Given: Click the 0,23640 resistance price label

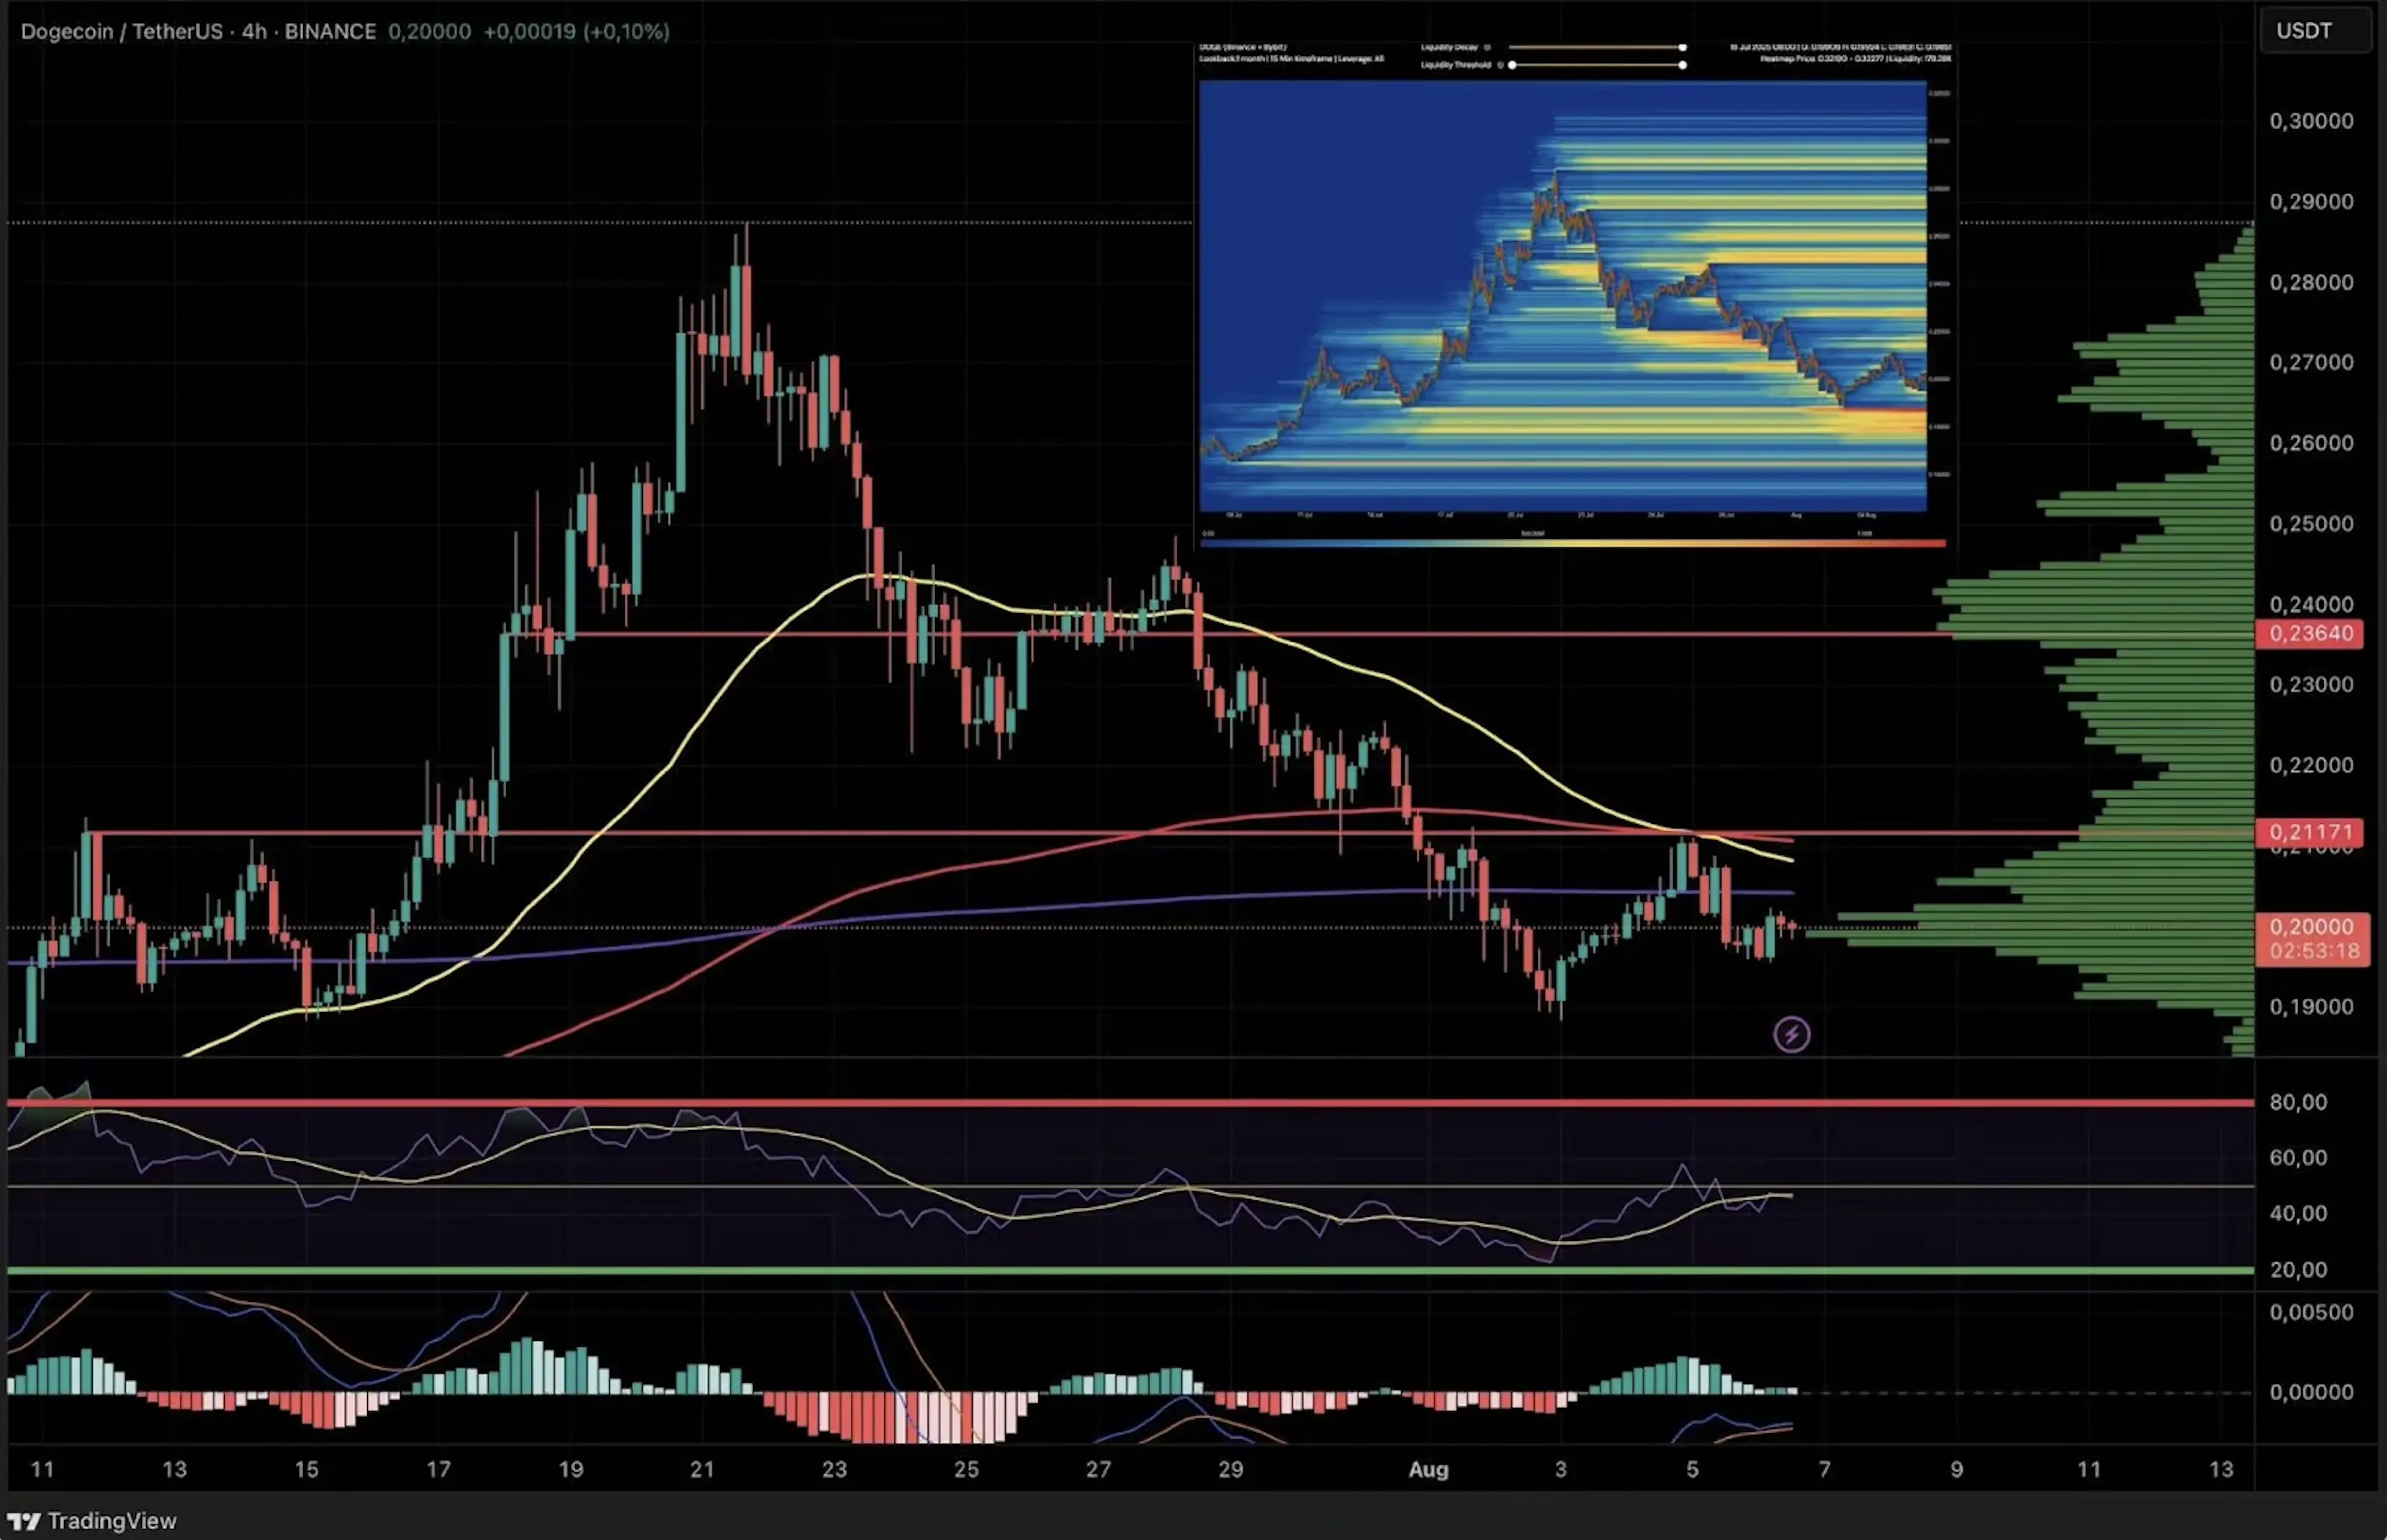Looking at the screenshot, I should point(2311,633).
